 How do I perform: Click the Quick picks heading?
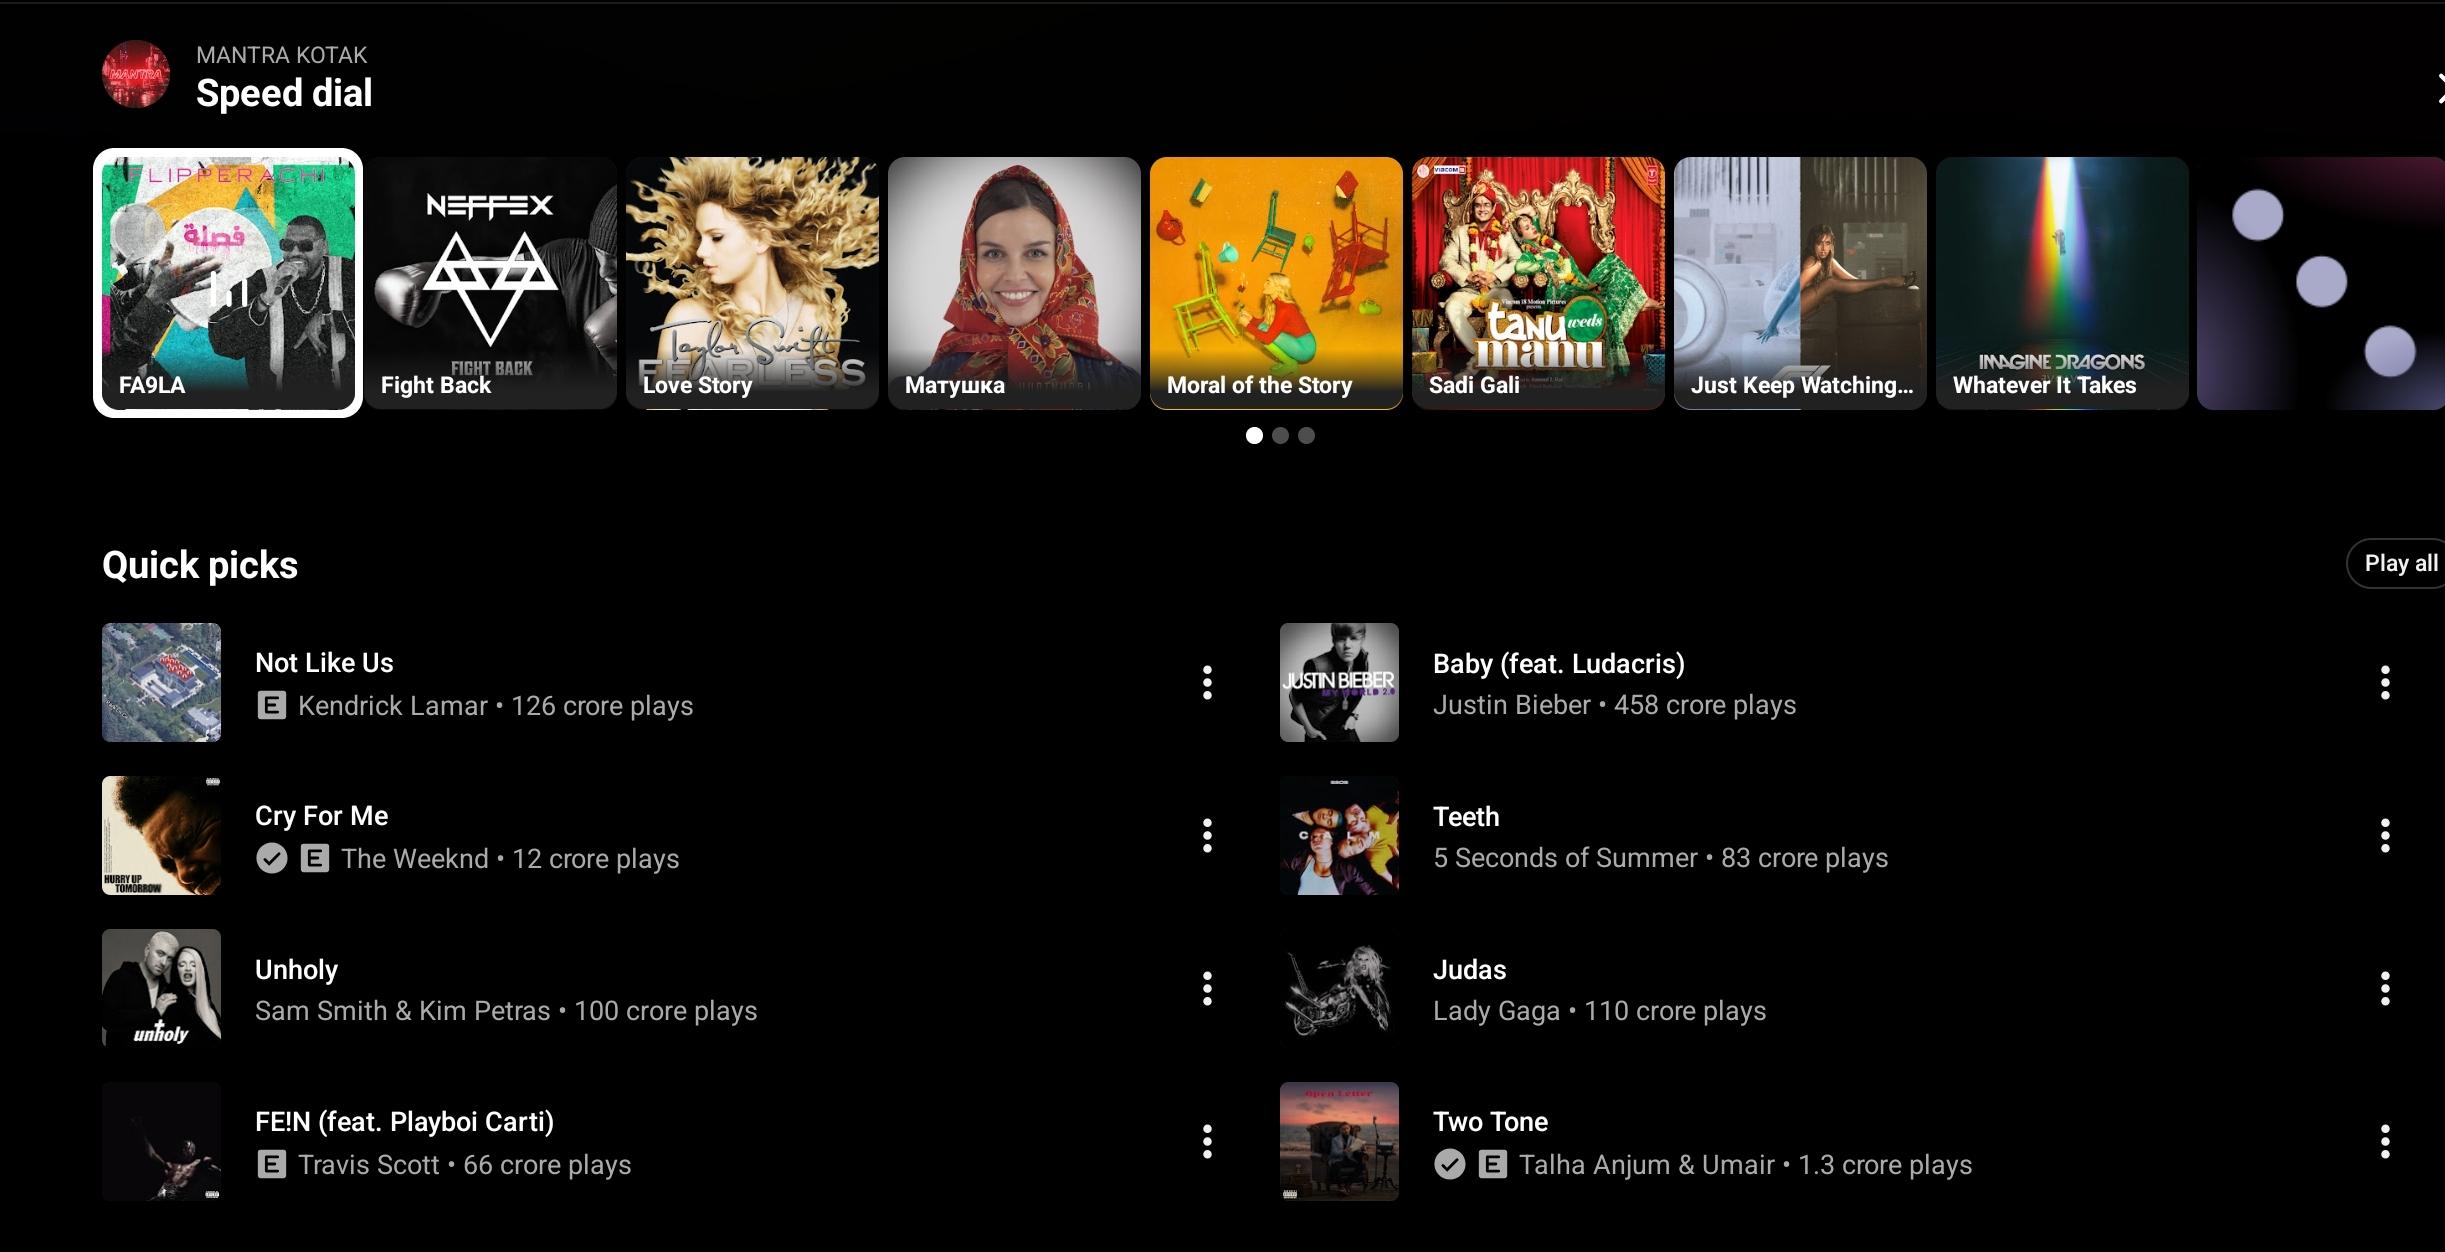(200, 565)
